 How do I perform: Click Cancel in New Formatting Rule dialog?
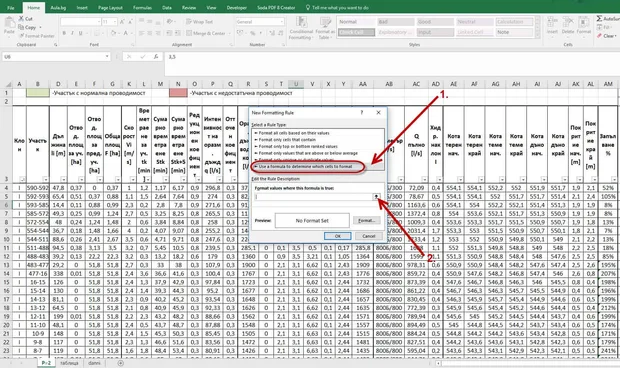click(x=369, y=236)
